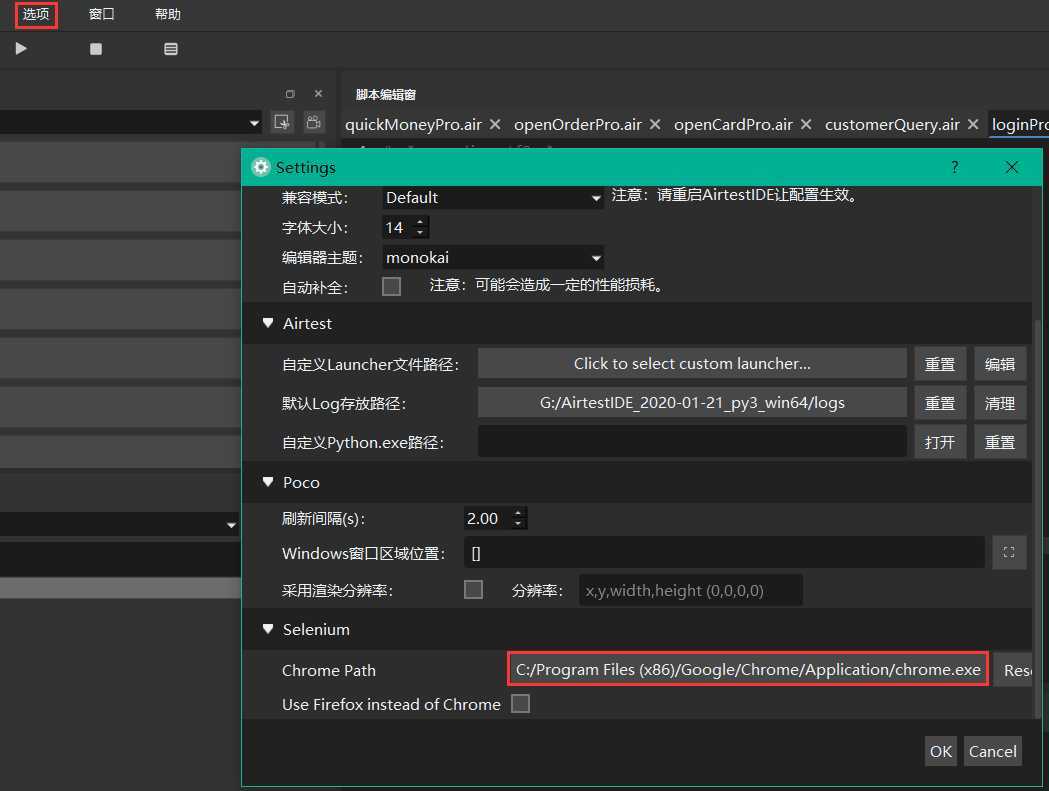This screenshot has width=1049, height=791.
Task: Click 清理 to clear logs
Action: click(x=1000, y=403)
